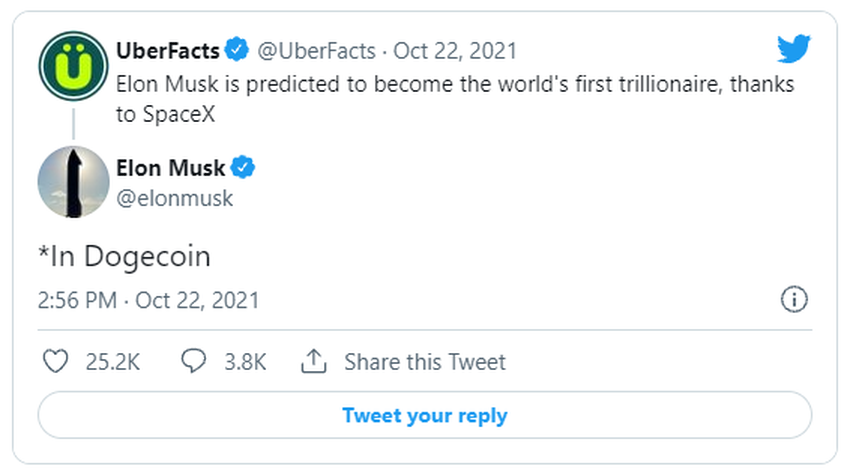Click Elon Musk's blue verified badge
850x475 pixels.
point(243,167)
